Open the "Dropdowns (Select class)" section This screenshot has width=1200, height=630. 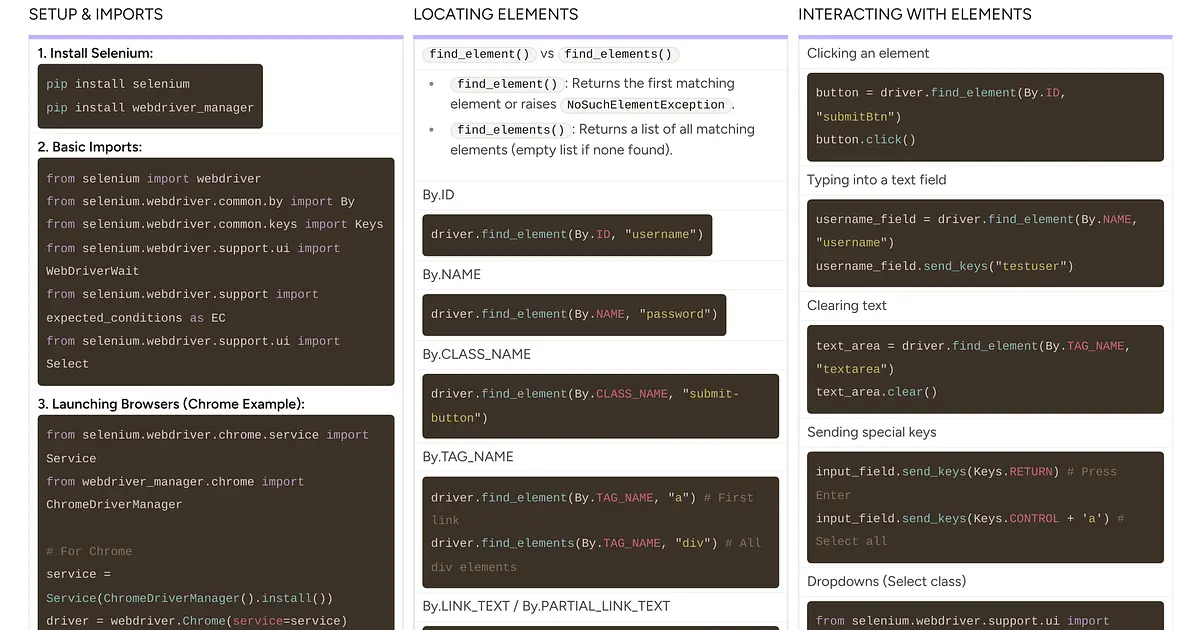coord(886,580)
